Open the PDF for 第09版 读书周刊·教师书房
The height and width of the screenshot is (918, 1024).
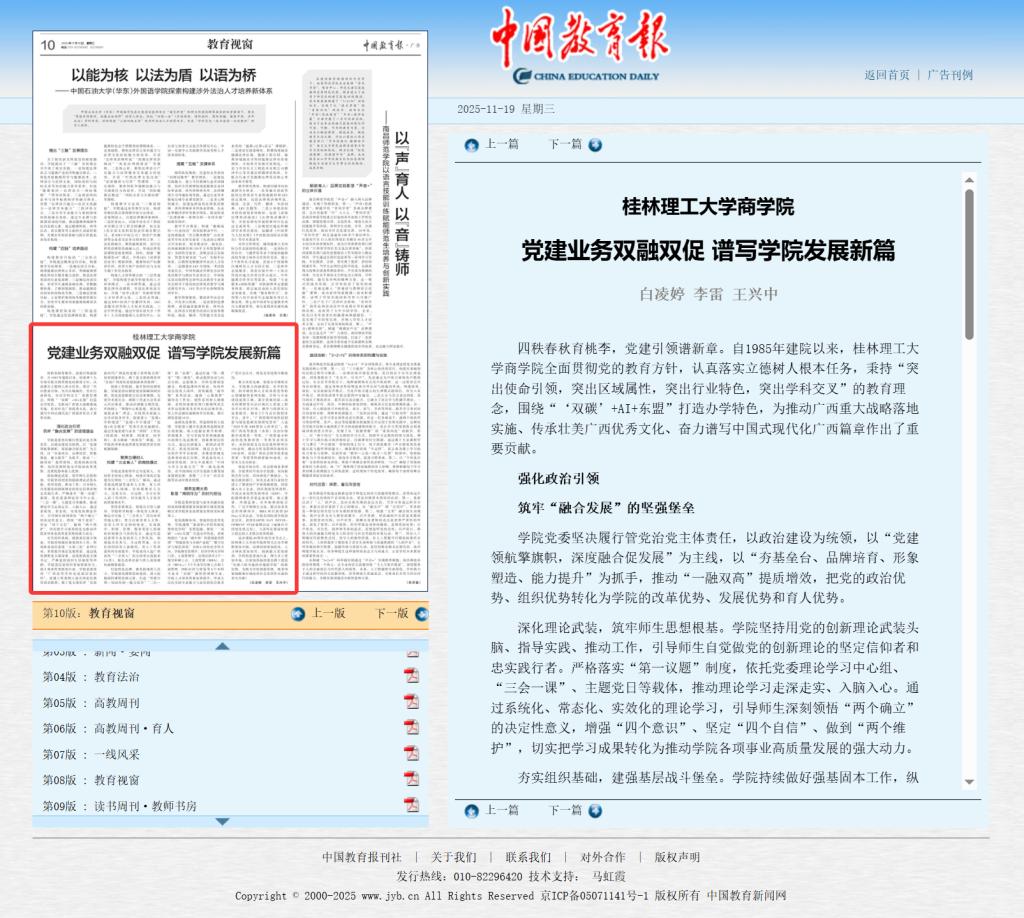[411, 805]
